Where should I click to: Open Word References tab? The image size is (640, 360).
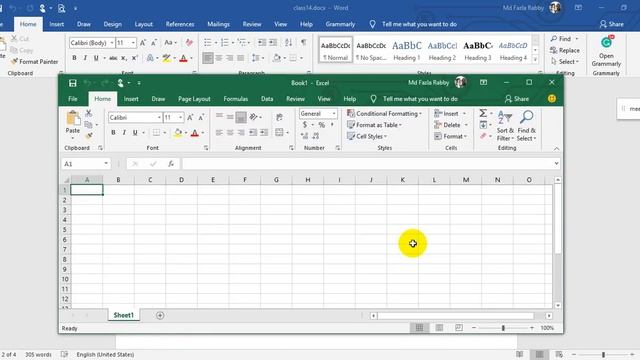[180, 24]
